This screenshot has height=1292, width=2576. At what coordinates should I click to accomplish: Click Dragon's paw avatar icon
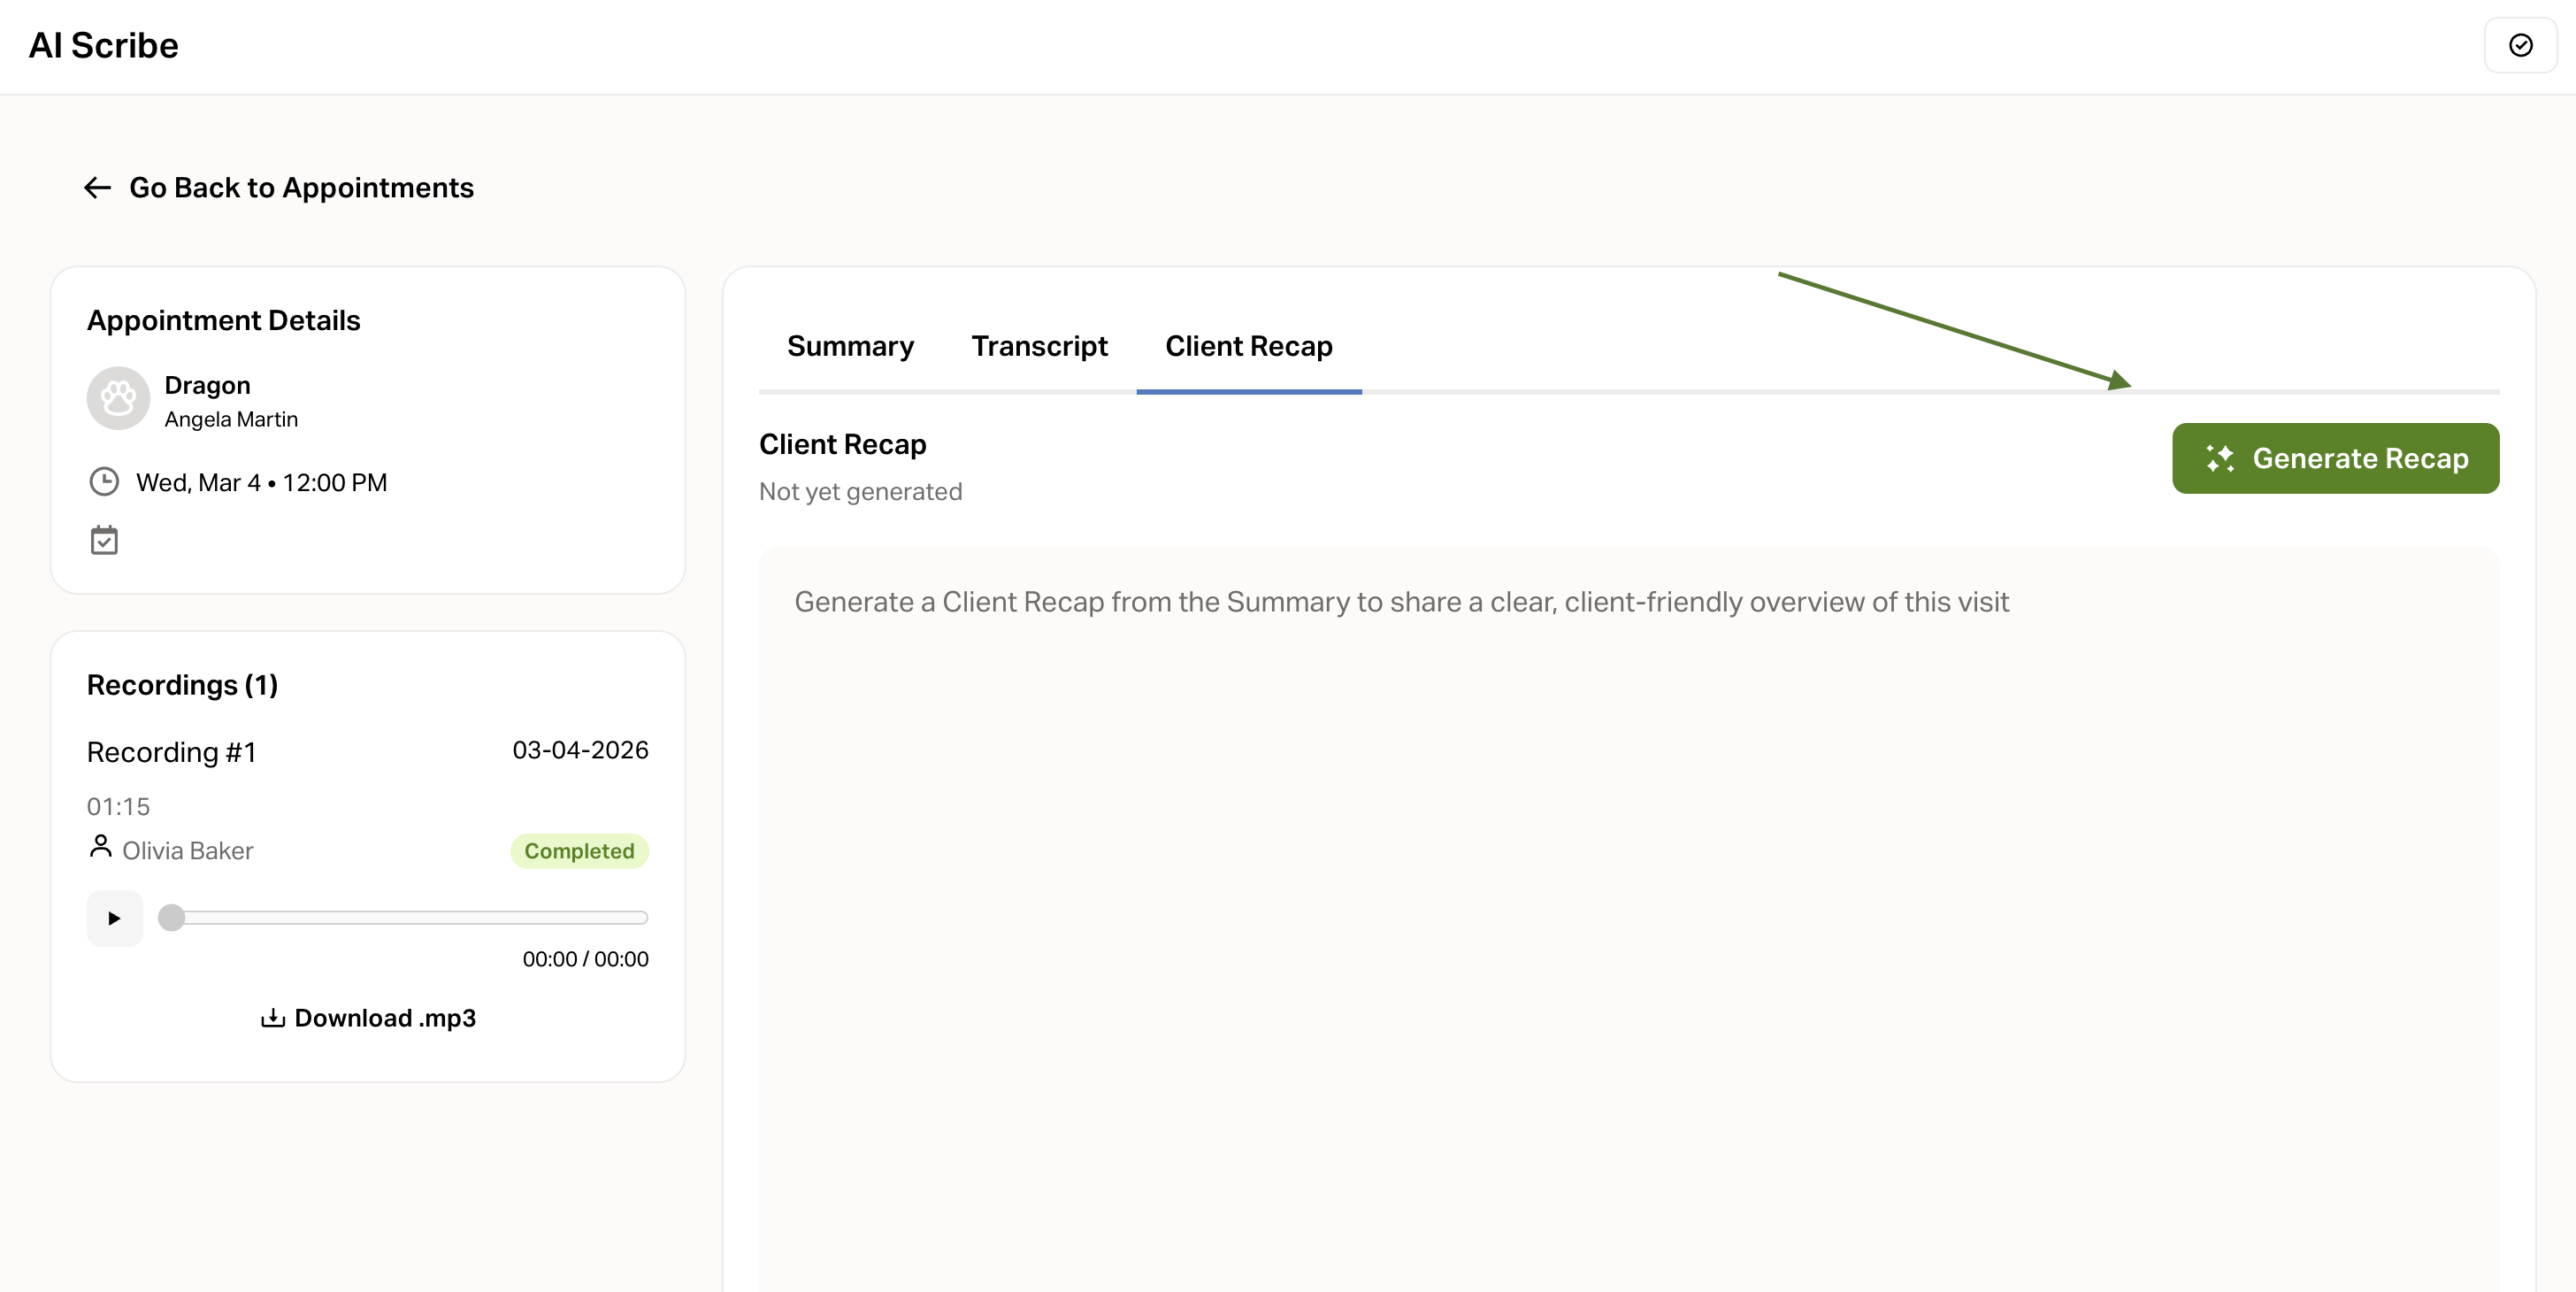tap(118, 398)
